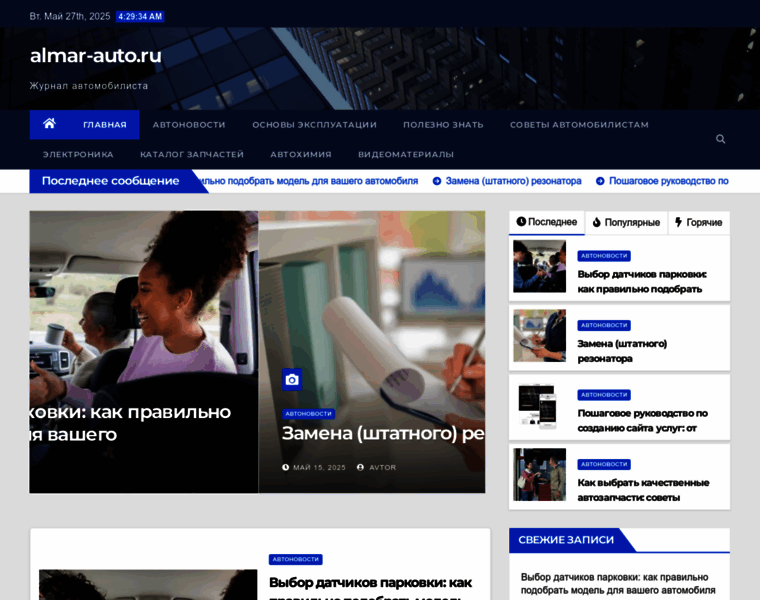Open sidebar article Выбор датчиков парковки
The image size is (760, 600).
[x=642, y=282]
